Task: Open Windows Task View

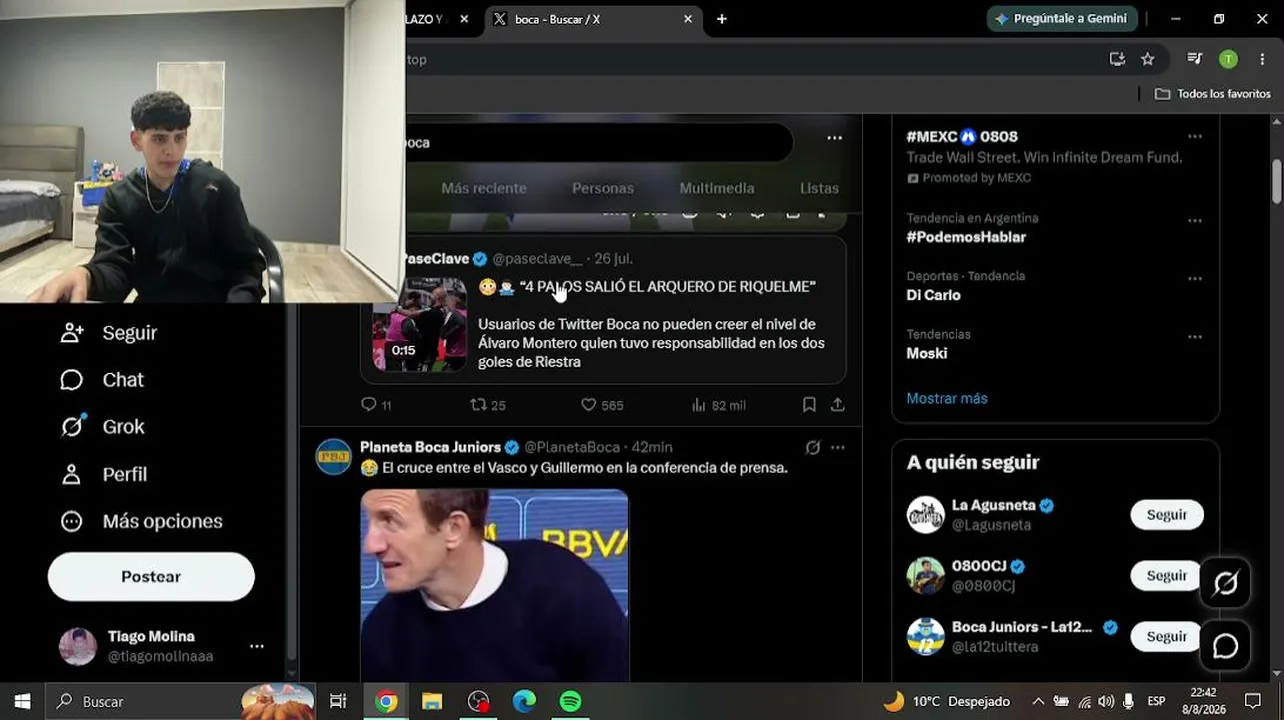Action: pyautogui.click(x=338, y=701)
